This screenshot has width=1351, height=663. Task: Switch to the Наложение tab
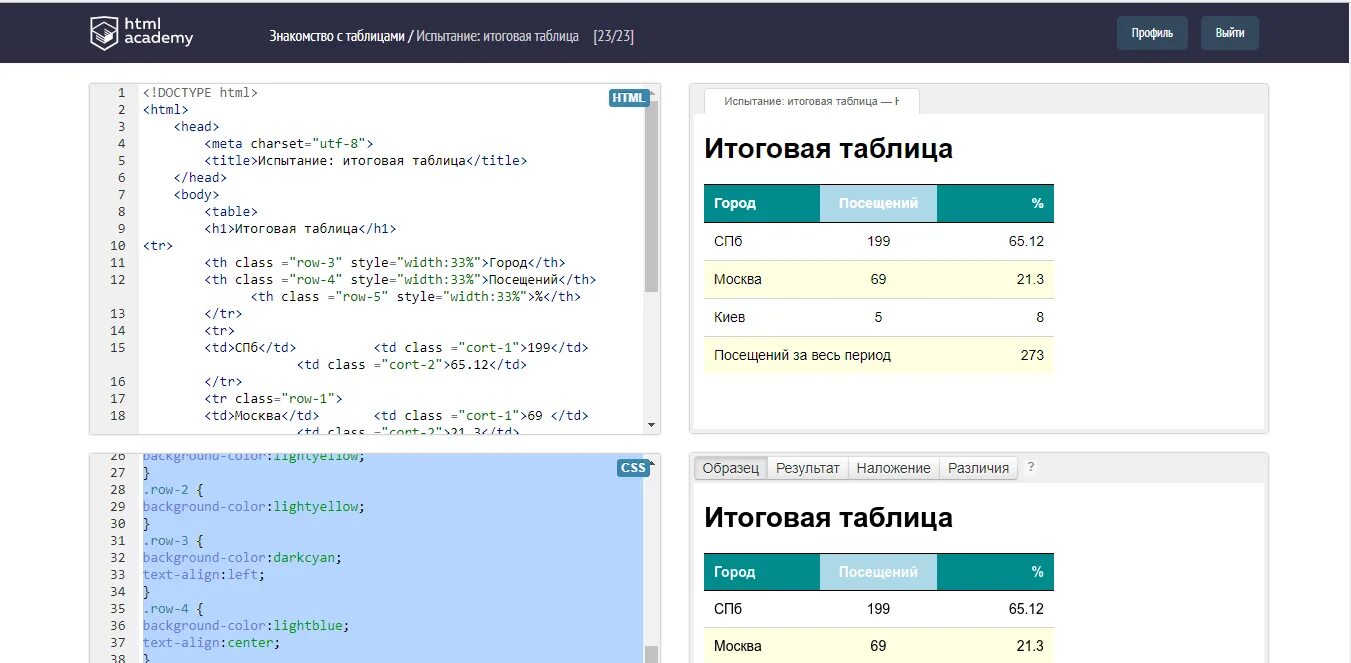tap(894, 468)
